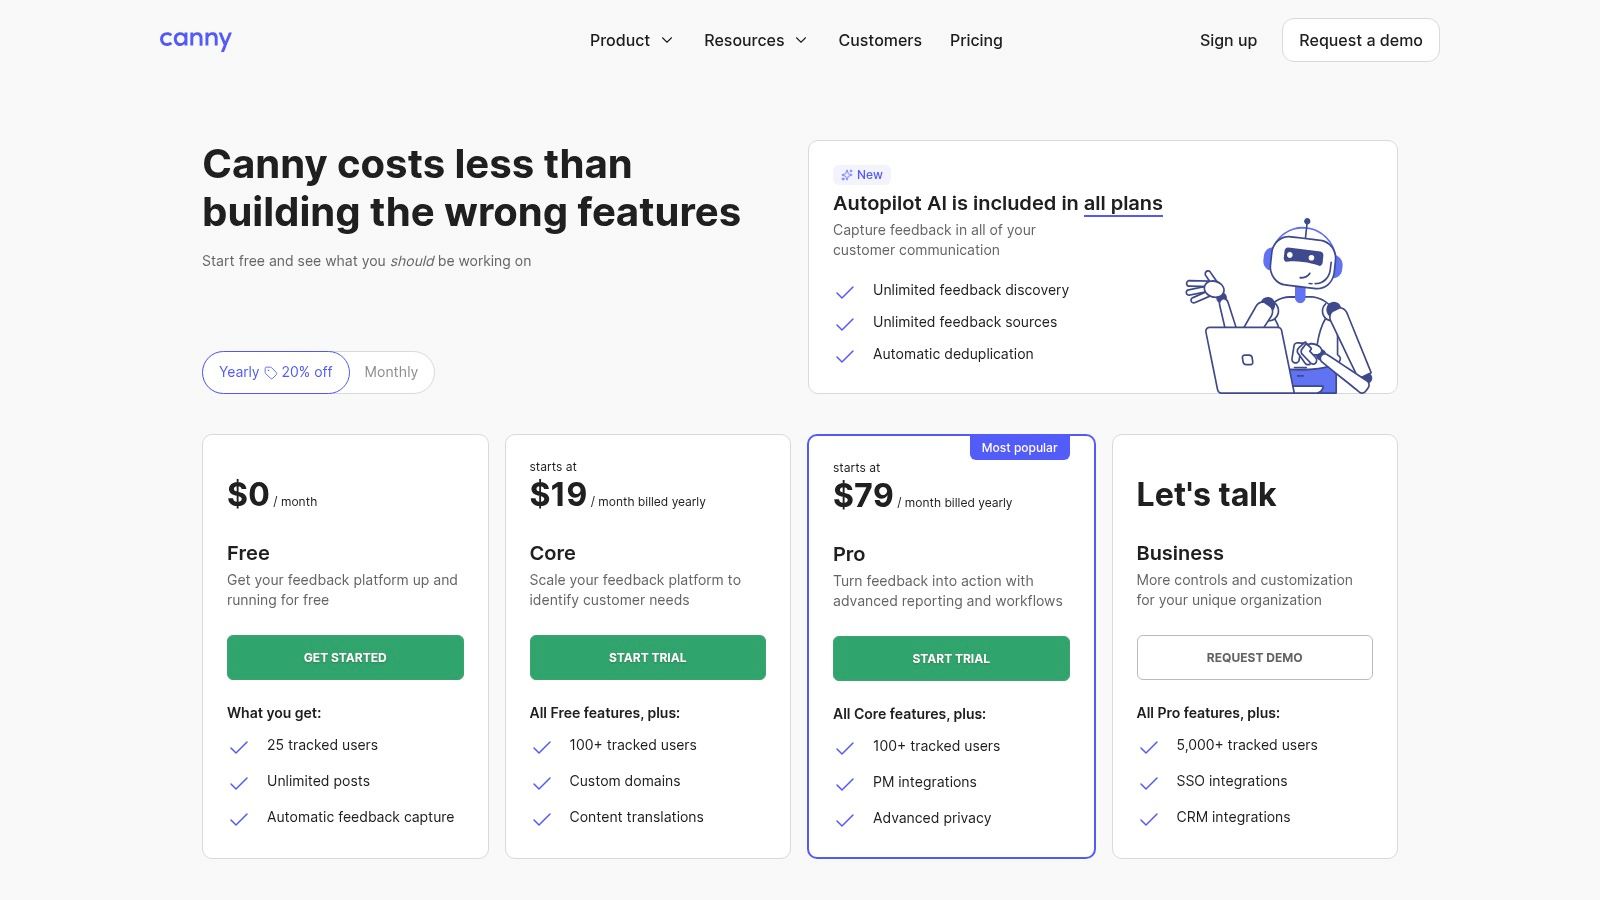Open the Pricing nav item
The image size is (1600, 900).
tap(976, 40)
